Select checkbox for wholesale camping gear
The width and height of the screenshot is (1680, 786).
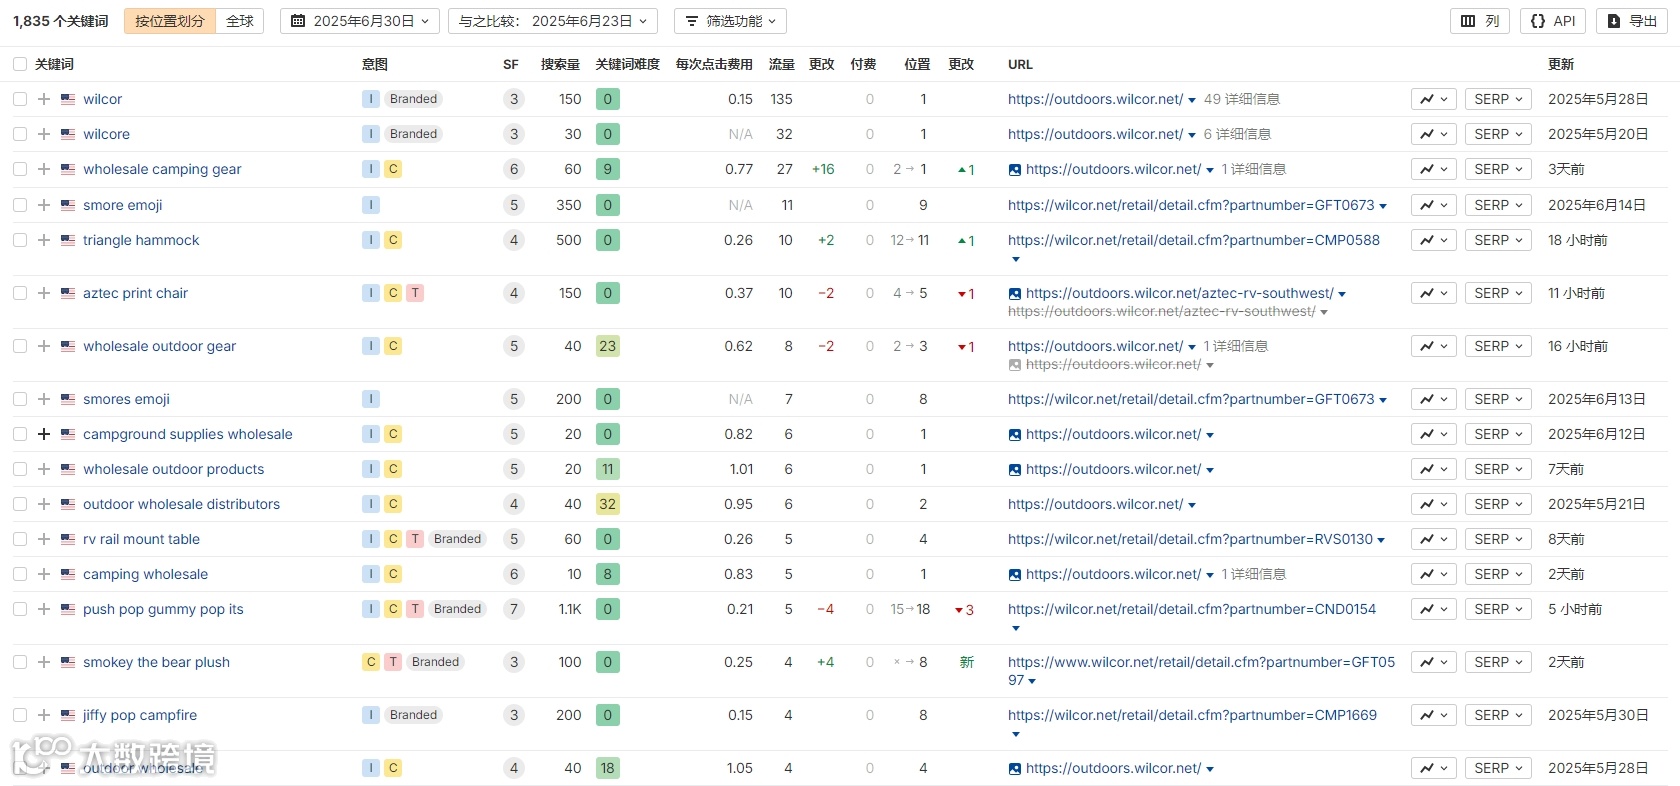pyautogui.click(x=20, y=169)
